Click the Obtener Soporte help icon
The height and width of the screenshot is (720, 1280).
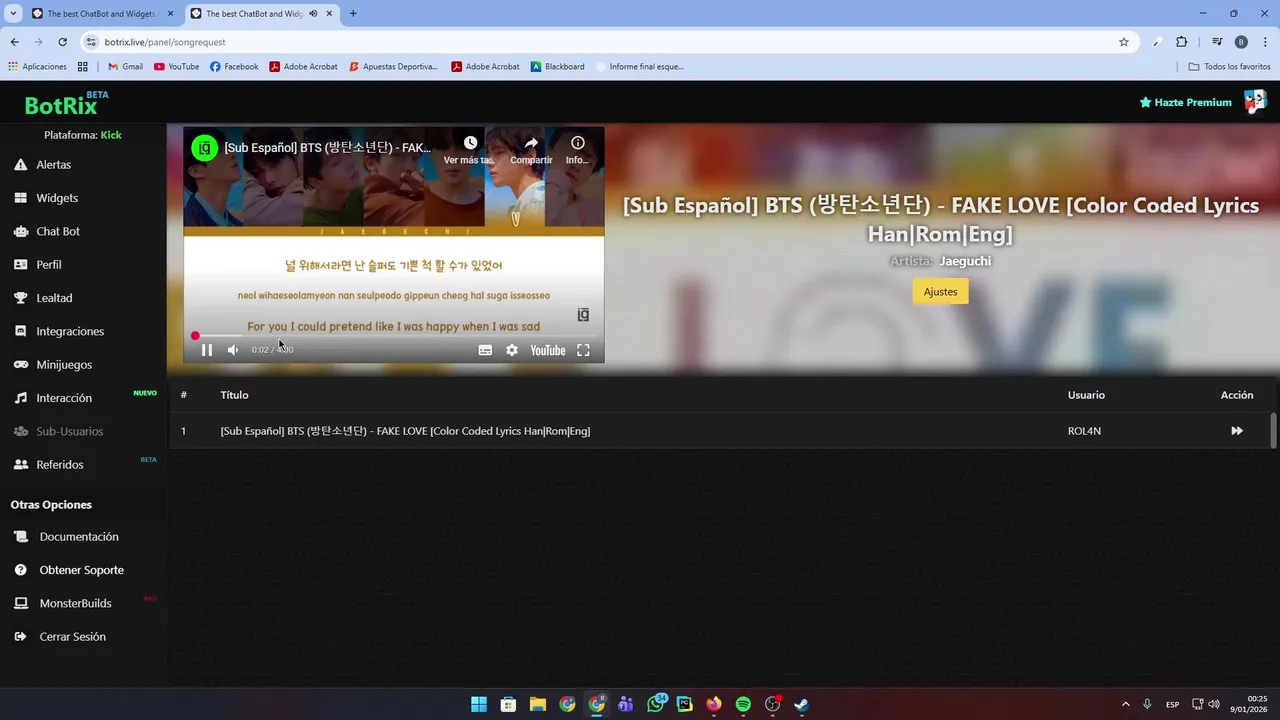20,570
